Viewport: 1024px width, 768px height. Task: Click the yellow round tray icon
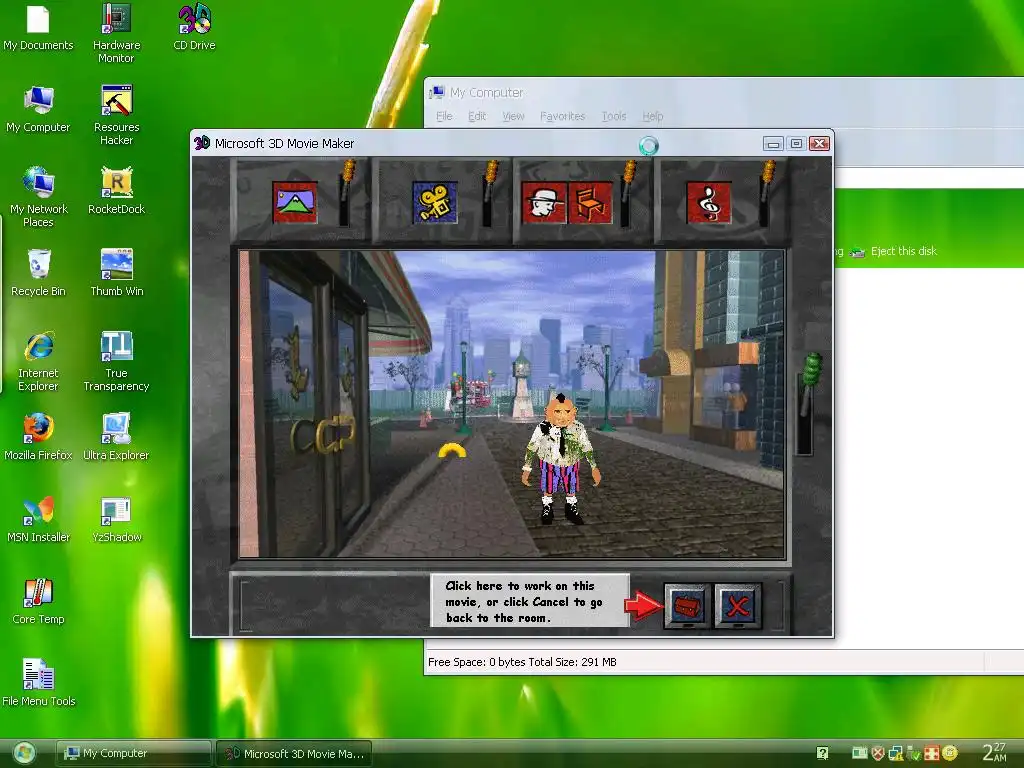pos(950,754)
